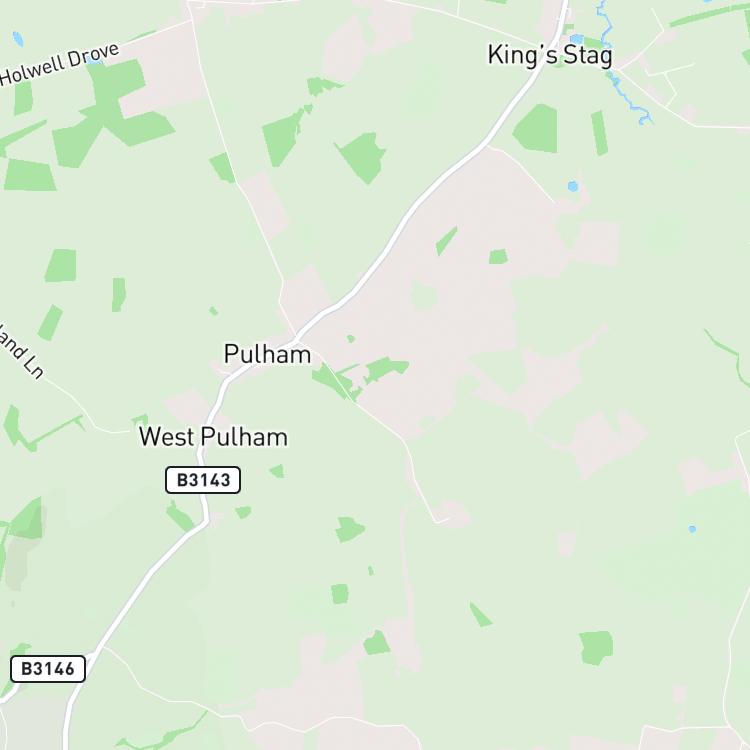This screenshot has height=750, width=750.
Task: Select the Pulham village label
Action: [x=267, y=354]
